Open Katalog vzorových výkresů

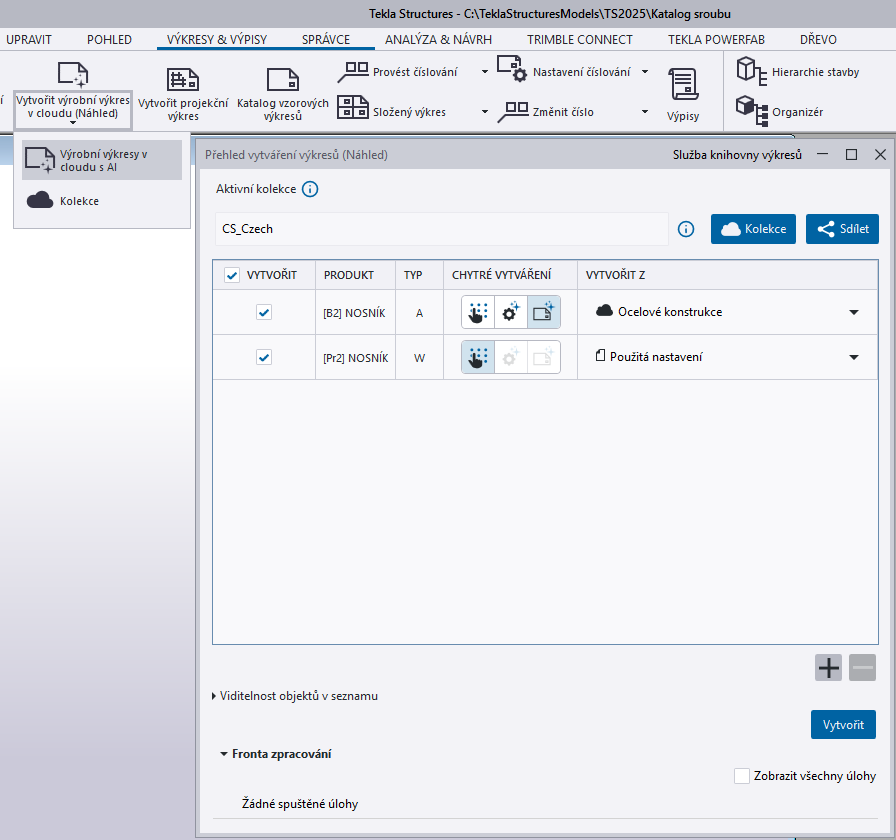(x=283, y=94)
